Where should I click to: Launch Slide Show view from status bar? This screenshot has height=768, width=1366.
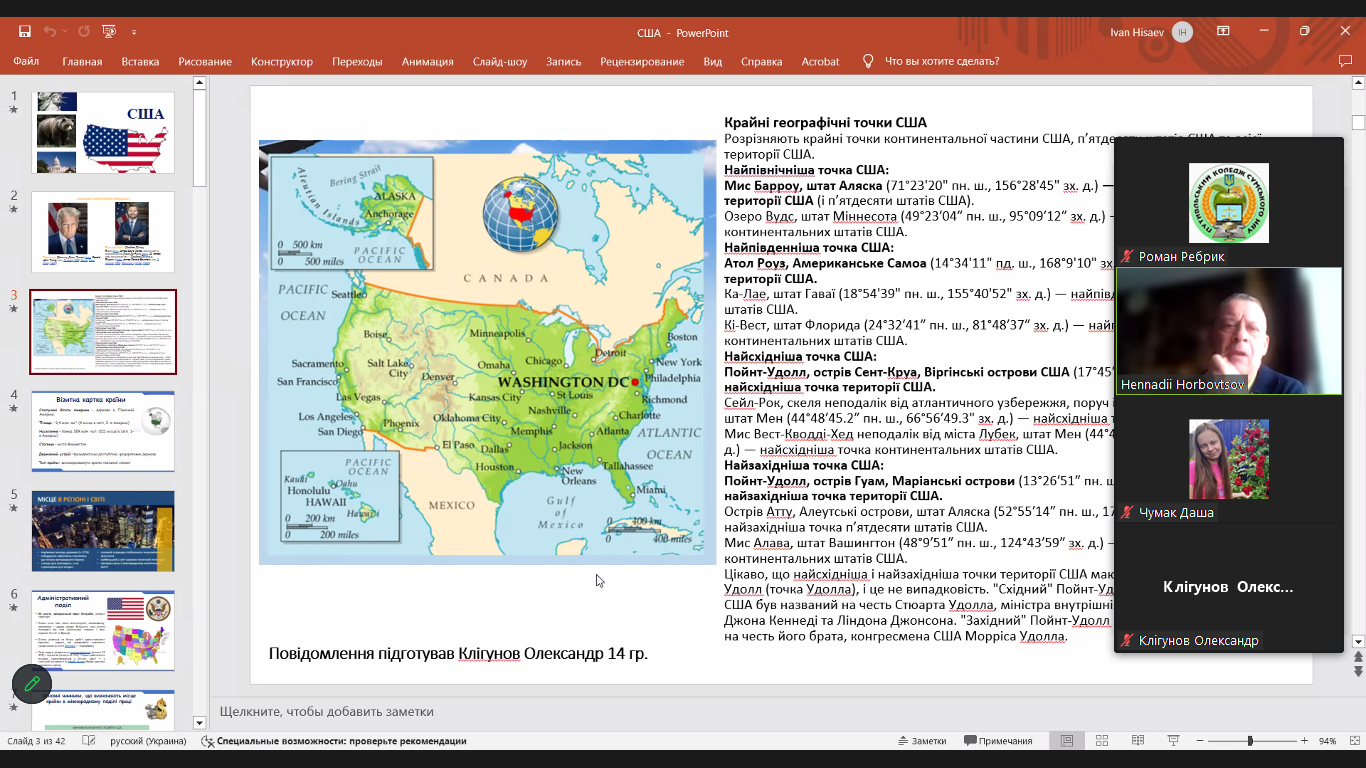pos(1171,741)
